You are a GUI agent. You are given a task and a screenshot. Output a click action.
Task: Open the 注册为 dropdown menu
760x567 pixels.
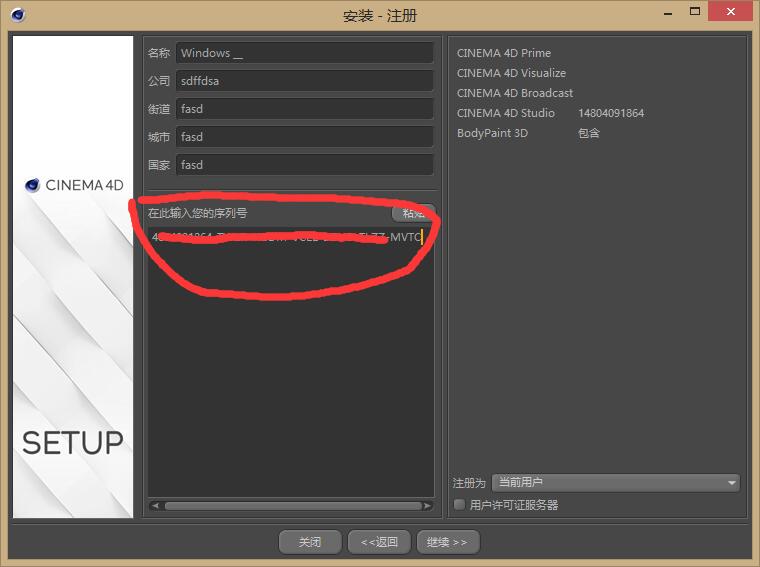[x=615, y=483]
